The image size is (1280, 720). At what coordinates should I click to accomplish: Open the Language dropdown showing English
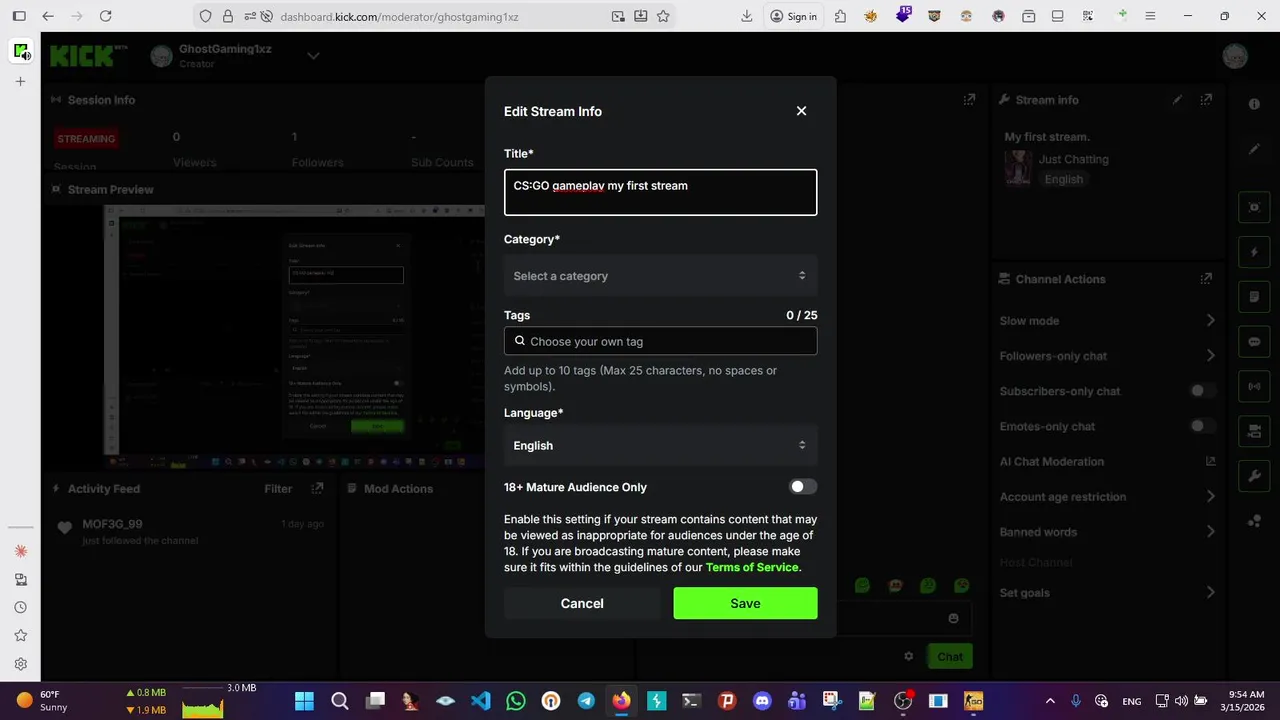tap(660, 446)
